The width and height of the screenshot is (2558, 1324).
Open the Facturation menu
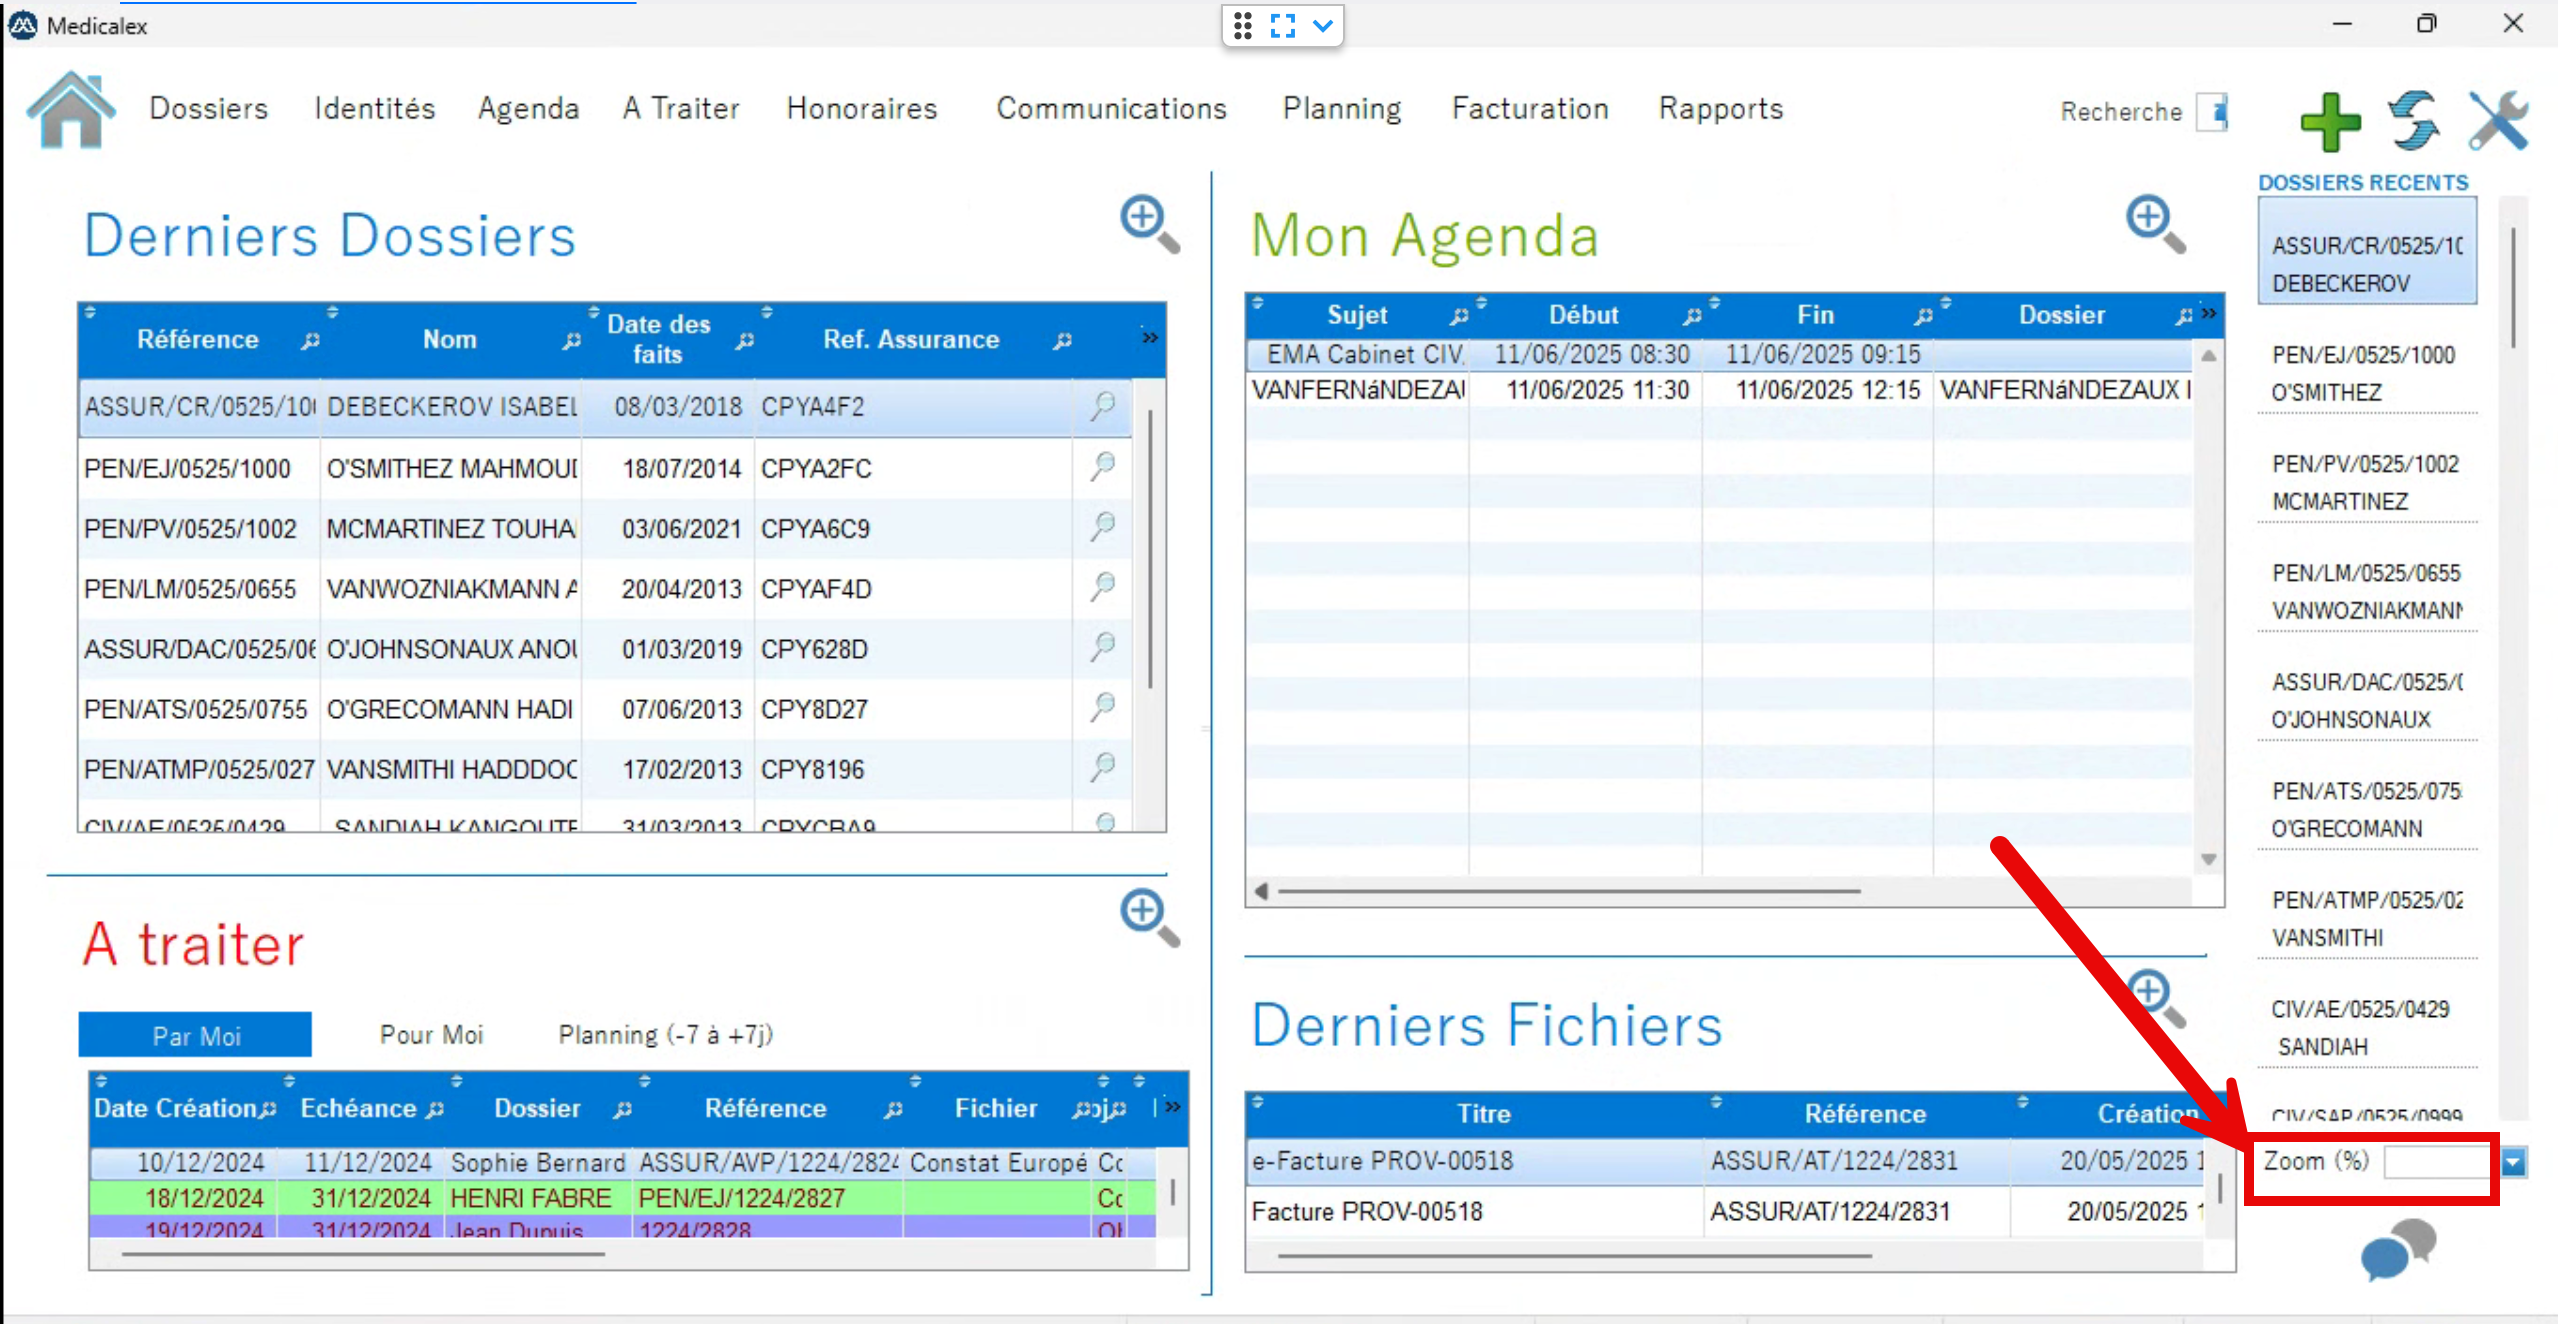tap(1529, 108)
